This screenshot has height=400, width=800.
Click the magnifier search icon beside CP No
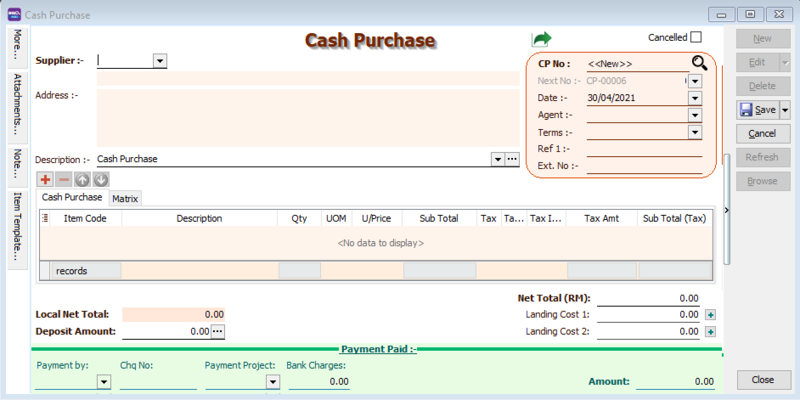click(699, 63)
